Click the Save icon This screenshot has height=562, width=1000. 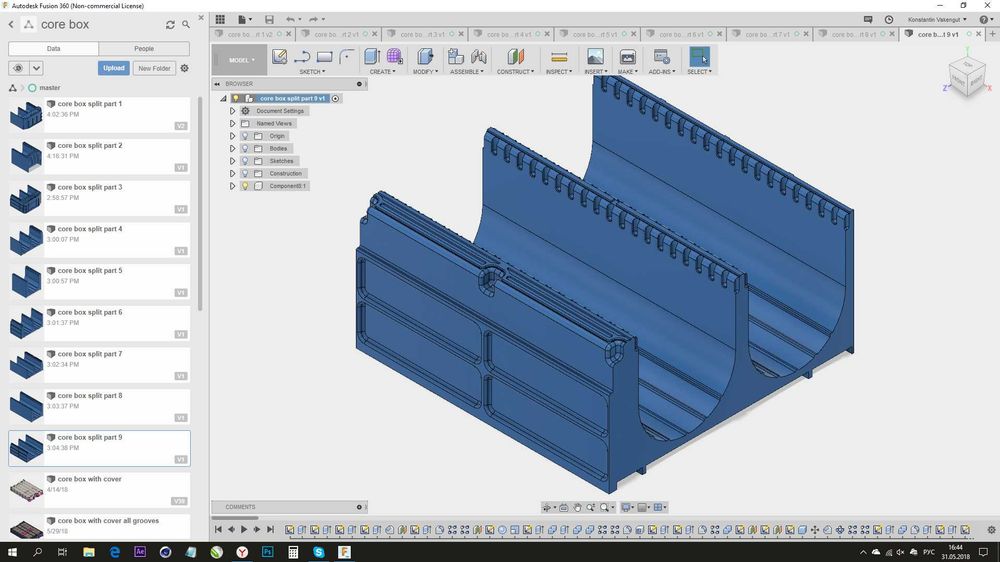pos(269,19)
